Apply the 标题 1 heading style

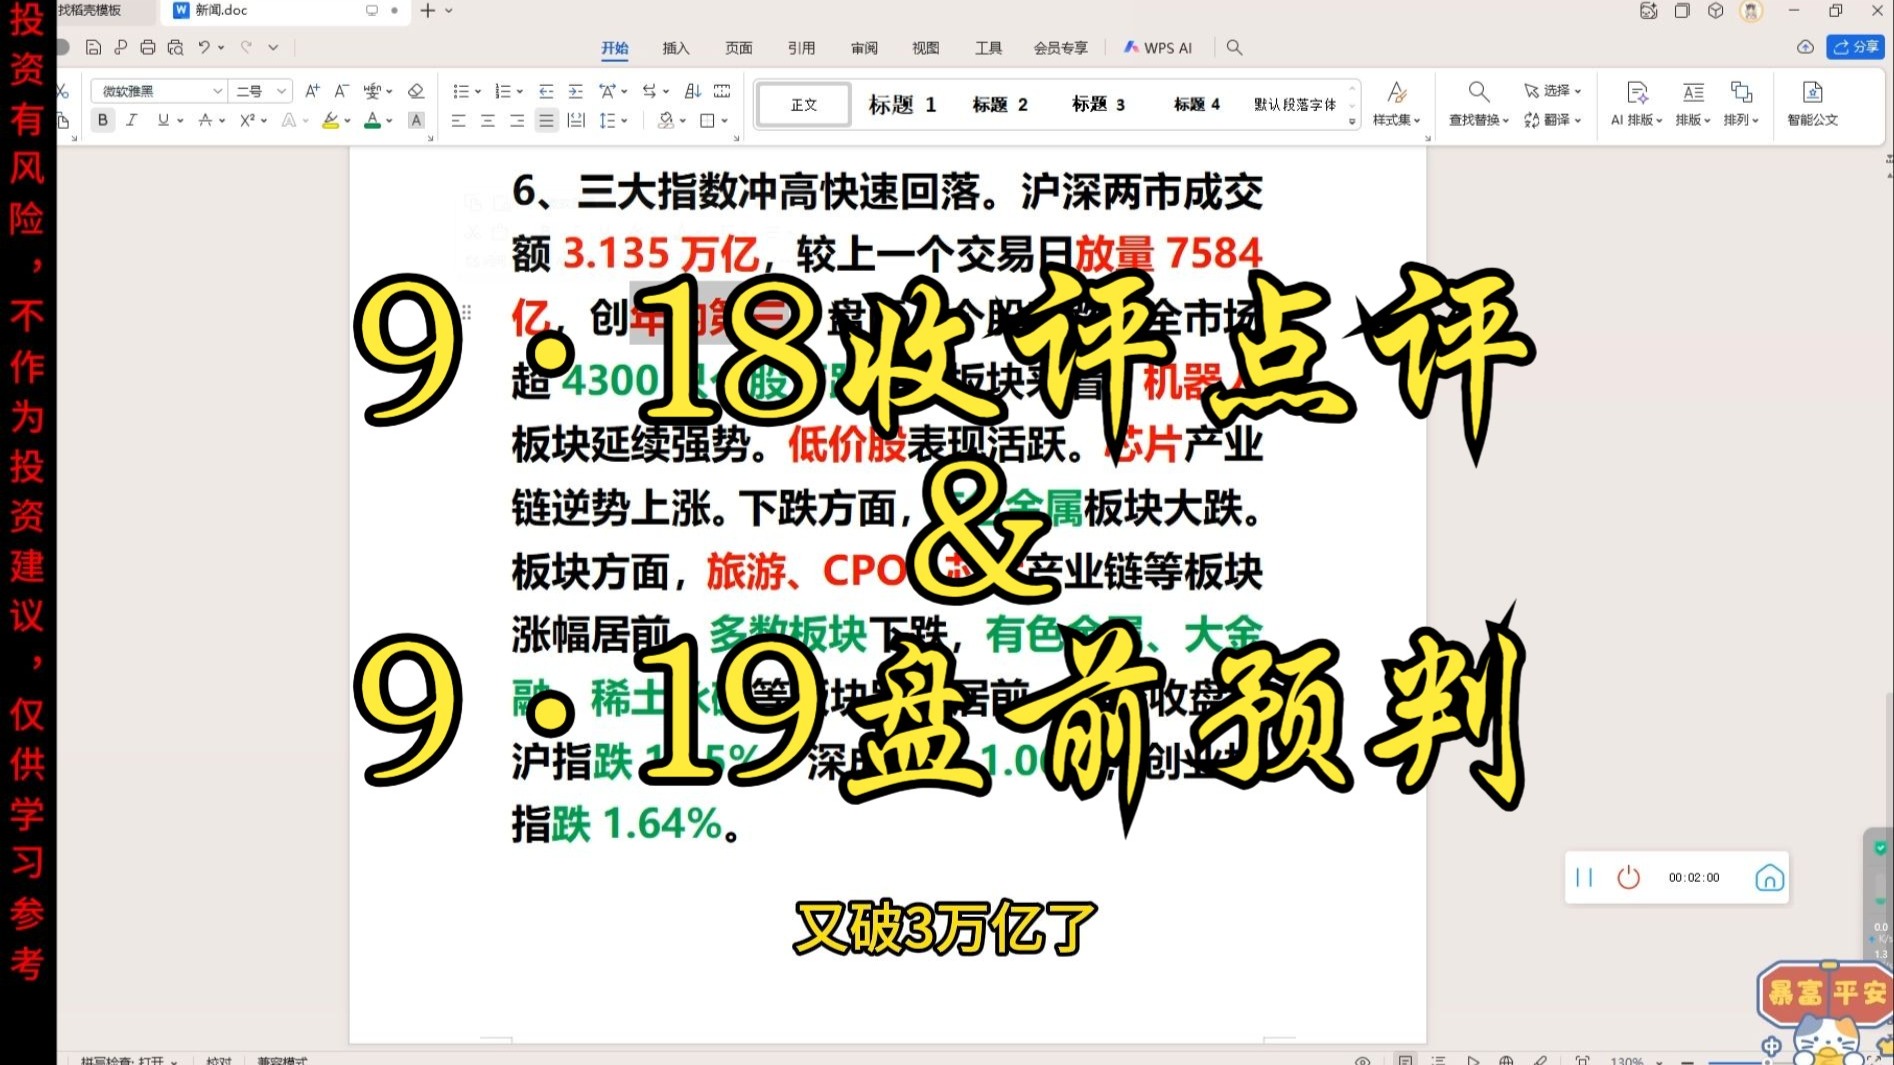click(x=901, y=104)
